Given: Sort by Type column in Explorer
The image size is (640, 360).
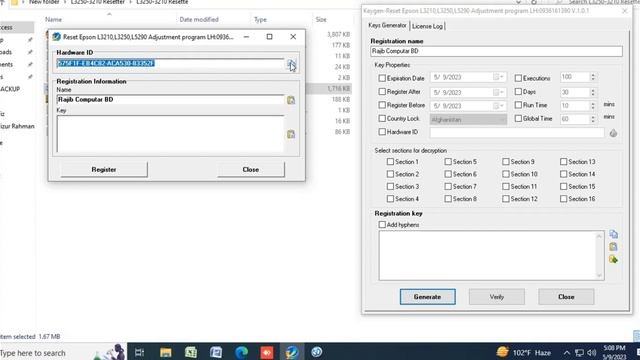Looking at the screenshot, I should tap(260, 19).
